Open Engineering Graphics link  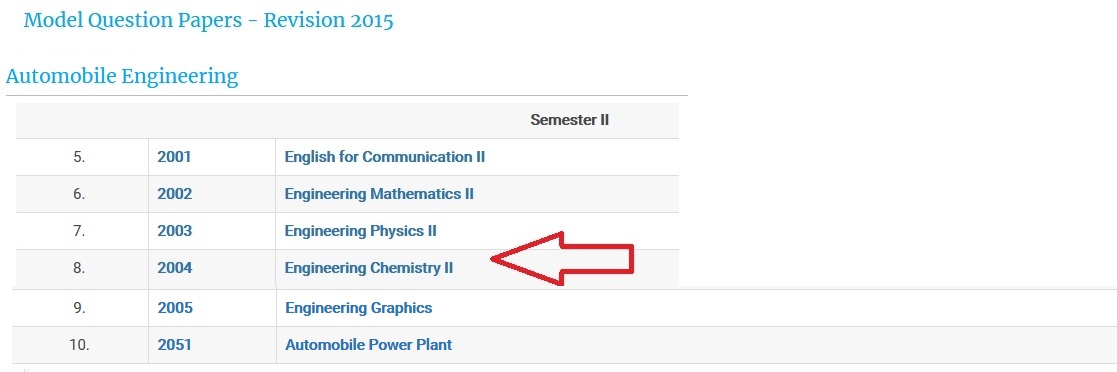358,308
